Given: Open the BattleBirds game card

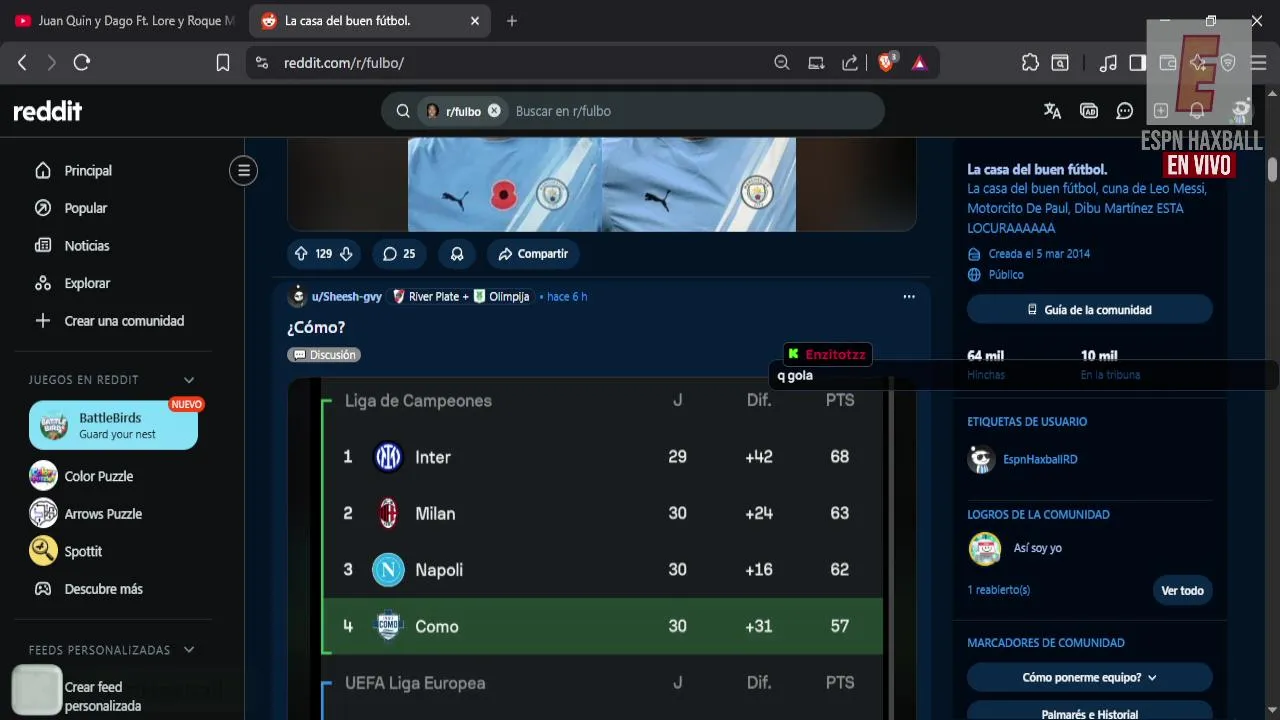Looking at the screenshot, I should pyautogui.click(x=113, y=425).
